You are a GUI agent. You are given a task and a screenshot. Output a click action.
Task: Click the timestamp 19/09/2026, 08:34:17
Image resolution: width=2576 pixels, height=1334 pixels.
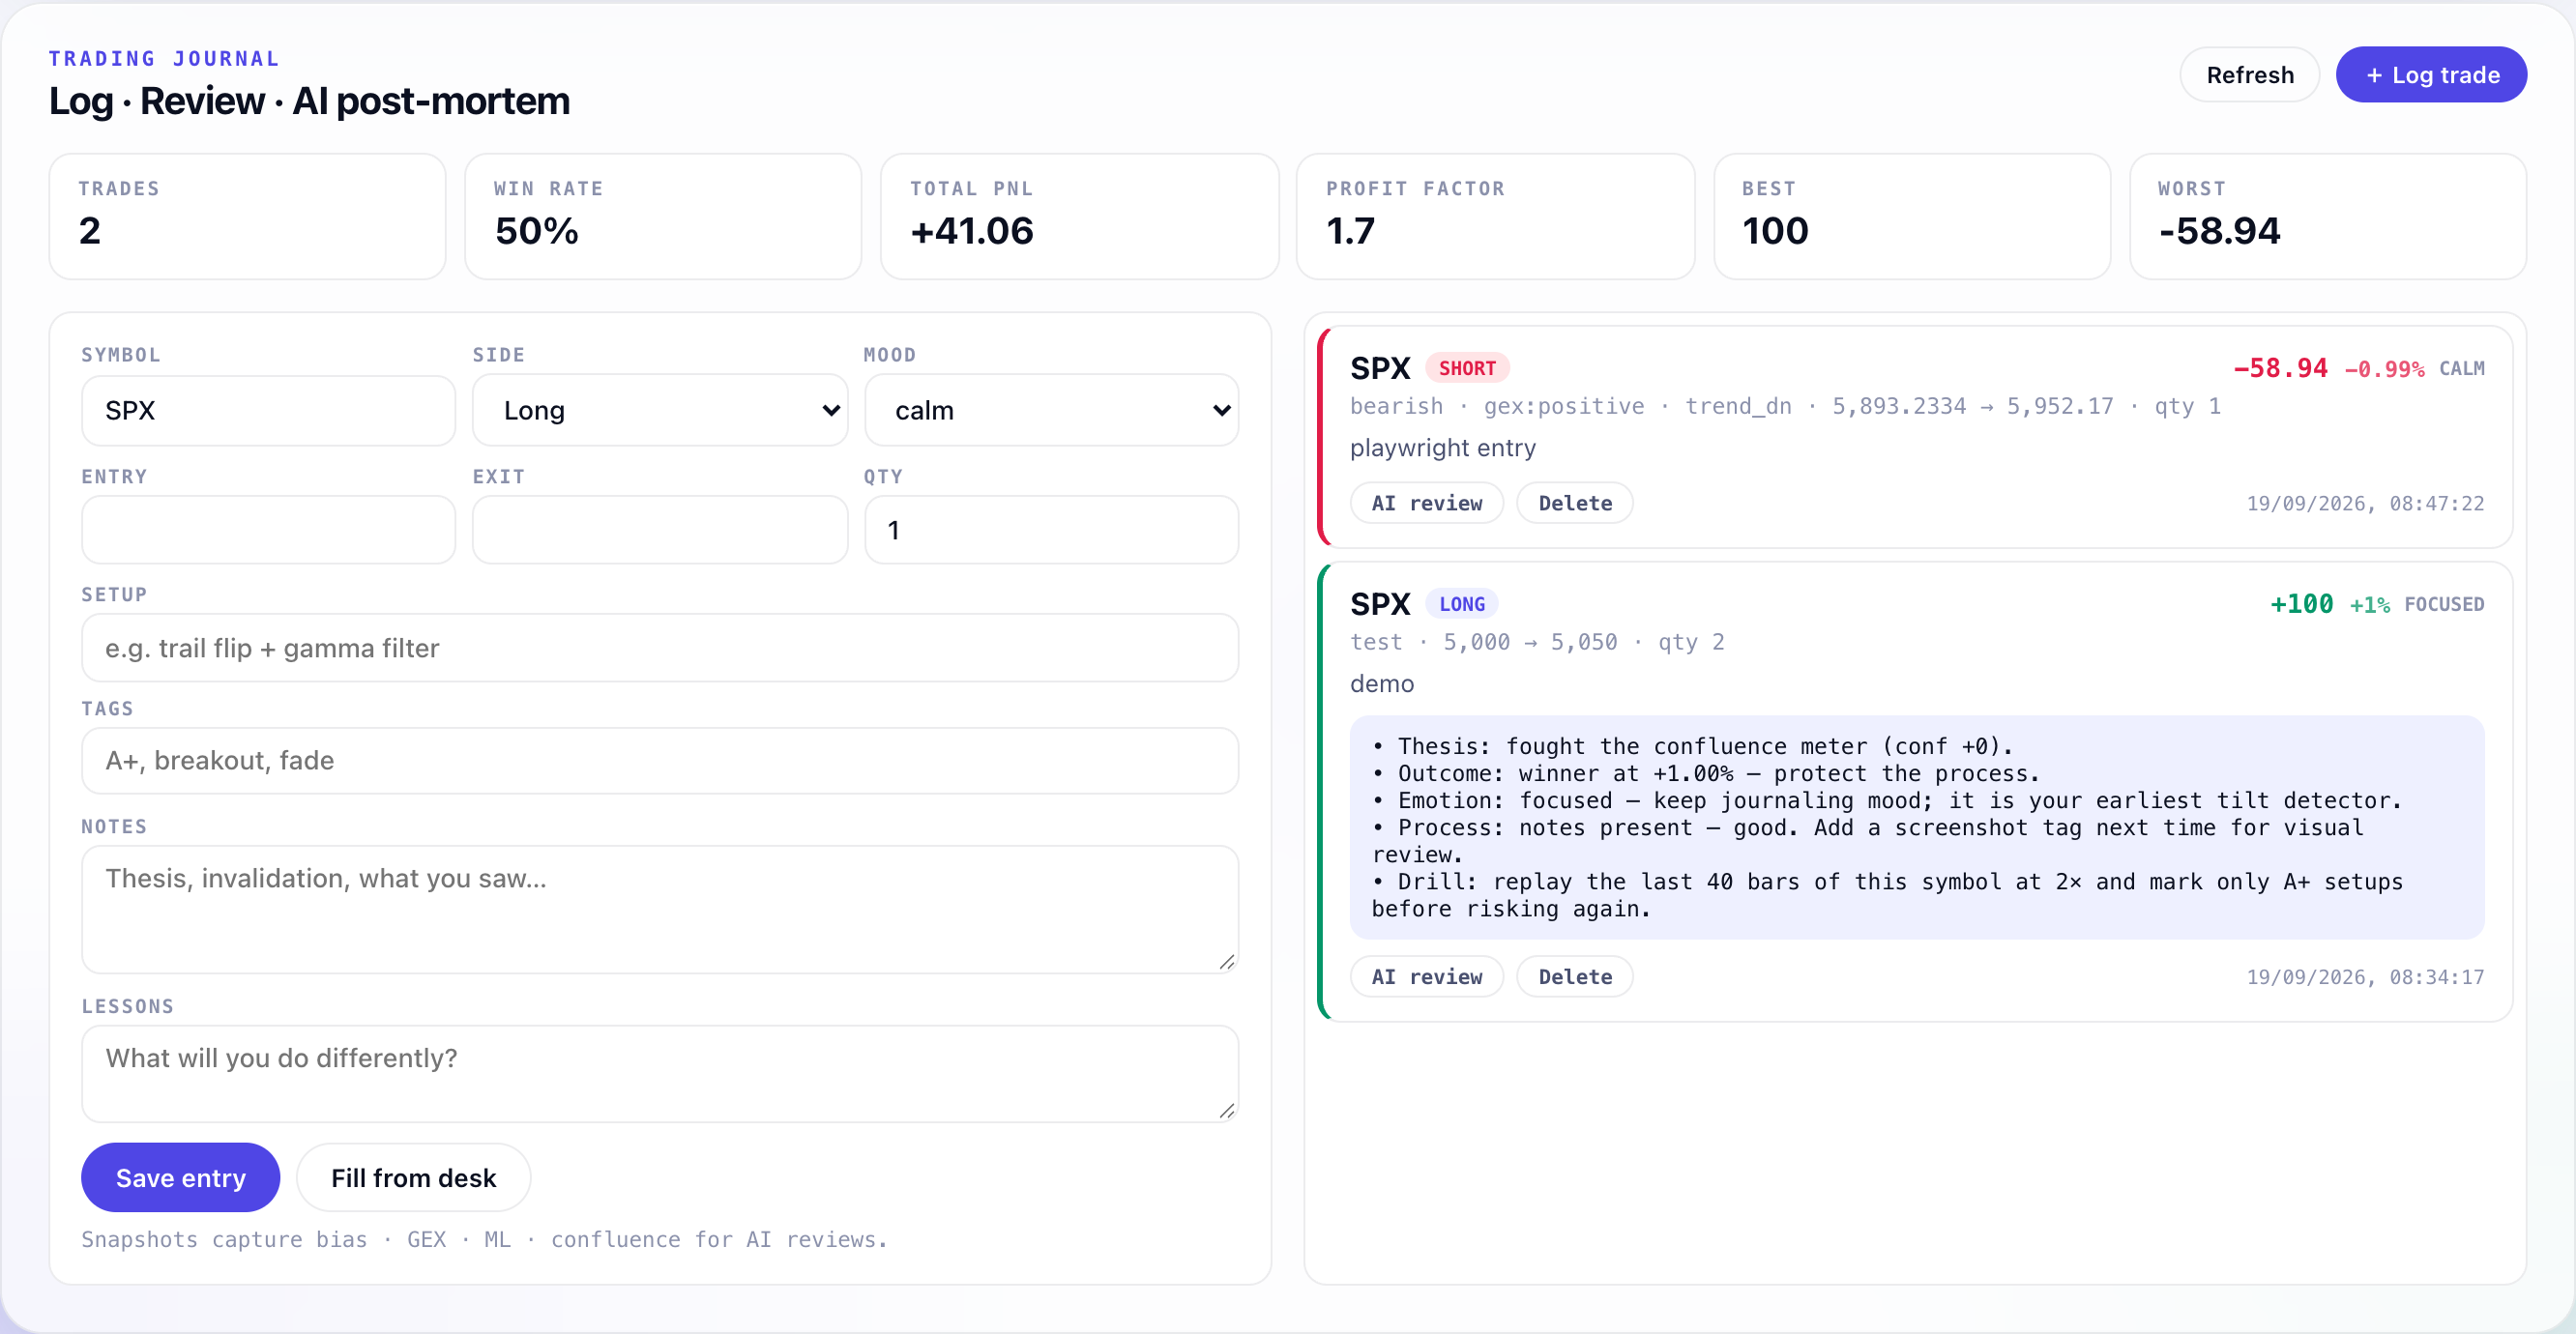click(2365, 978)
